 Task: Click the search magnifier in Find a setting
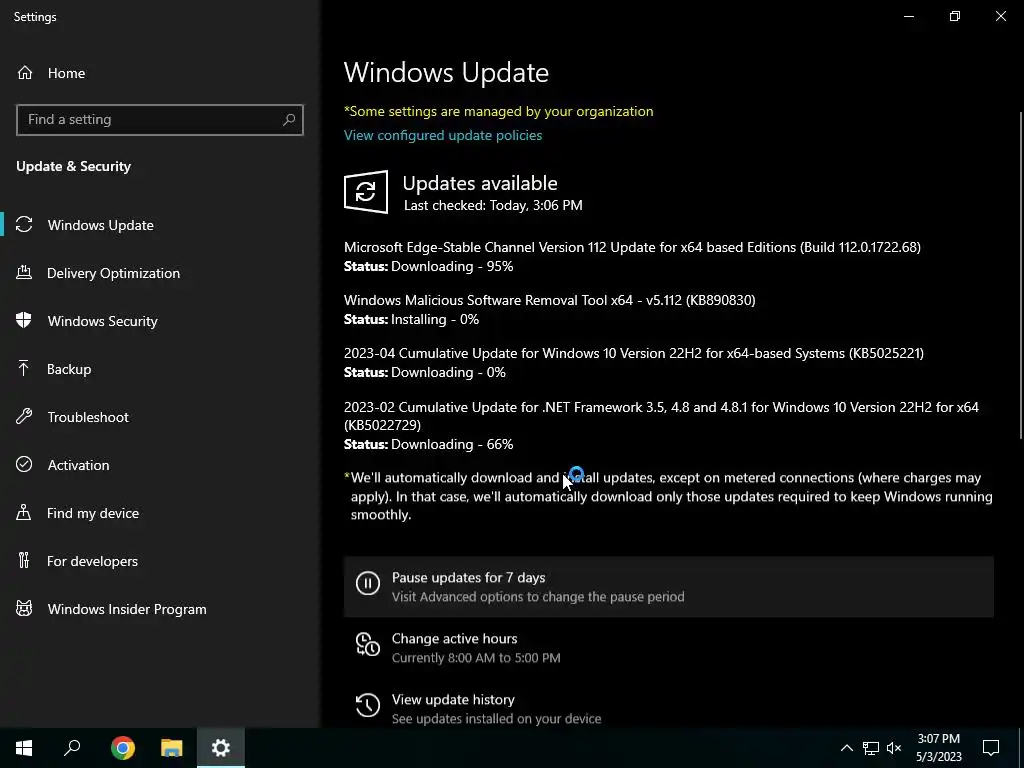289,120
